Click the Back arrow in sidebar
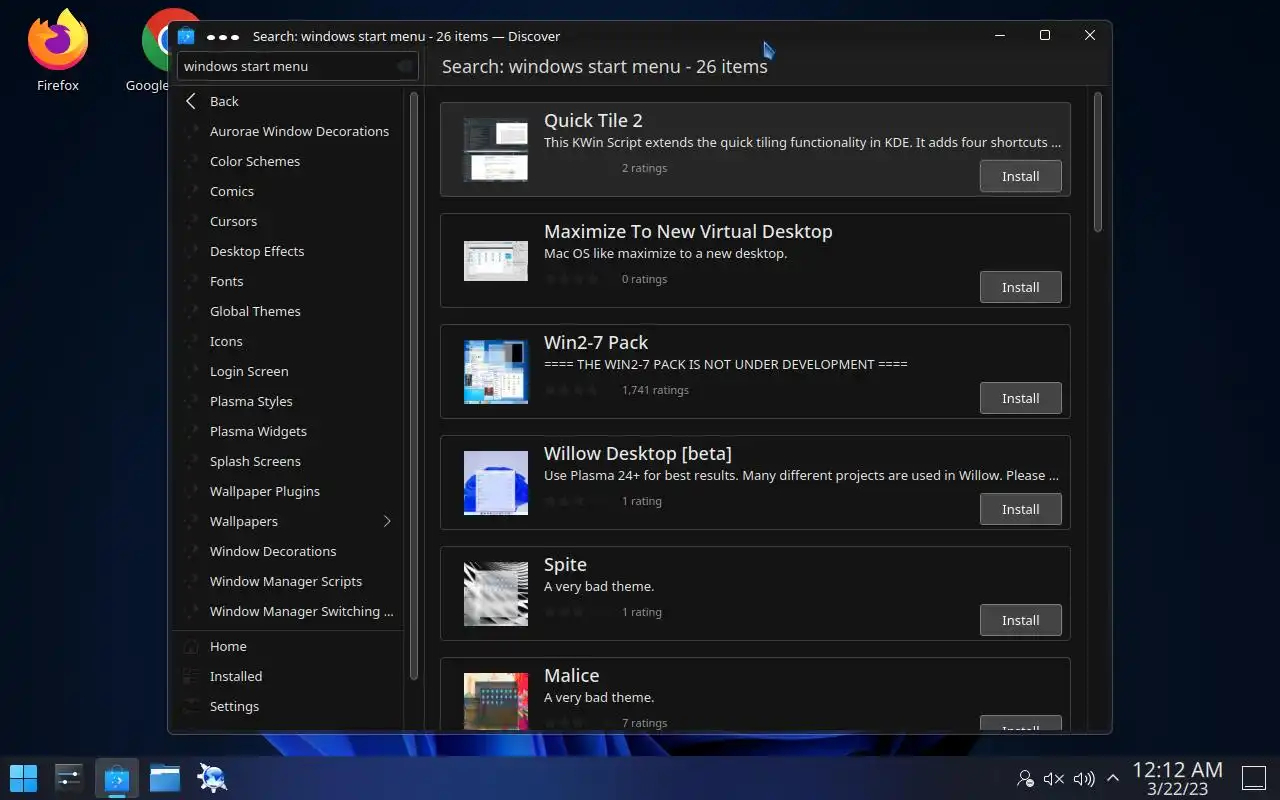The image size is (1280, 800). pyautogui.click(x=191, y=101)
